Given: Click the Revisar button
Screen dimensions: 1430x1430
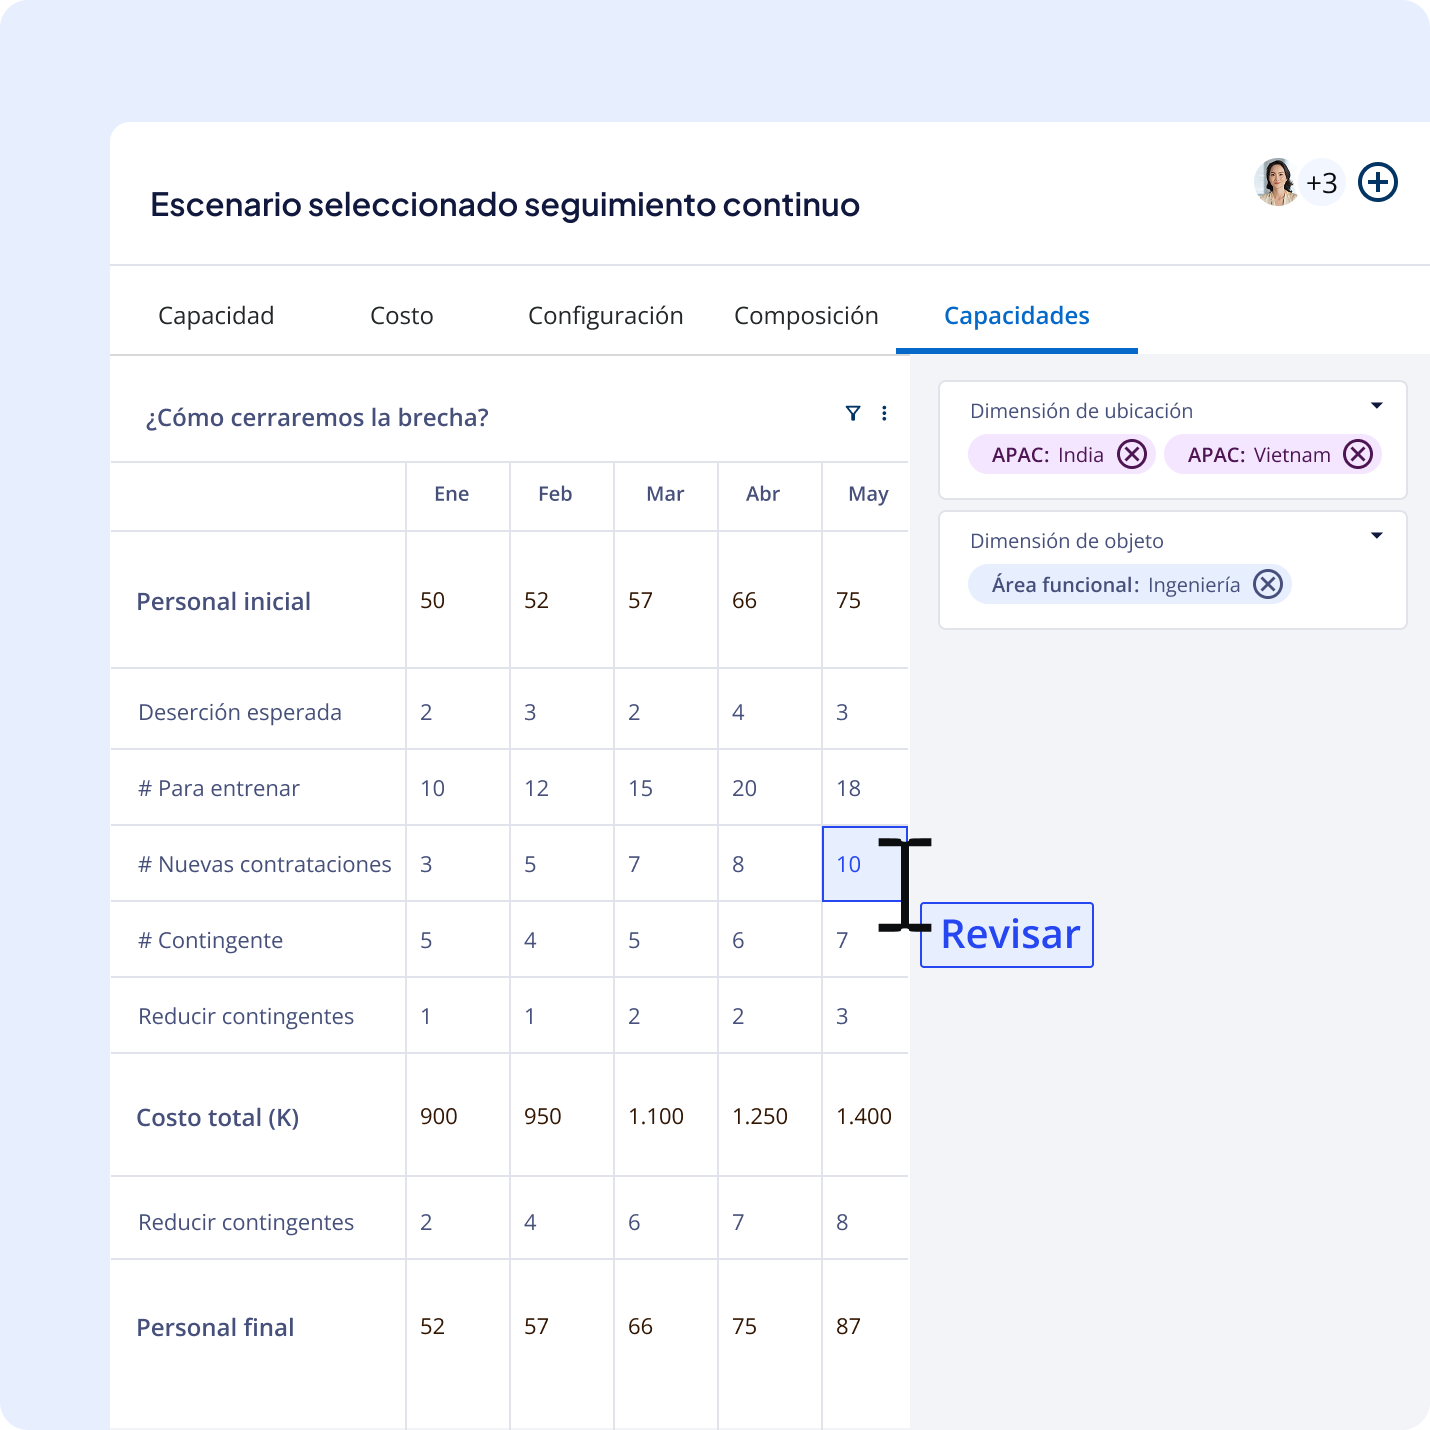Looking at the screenshot, I should 1007,935.
